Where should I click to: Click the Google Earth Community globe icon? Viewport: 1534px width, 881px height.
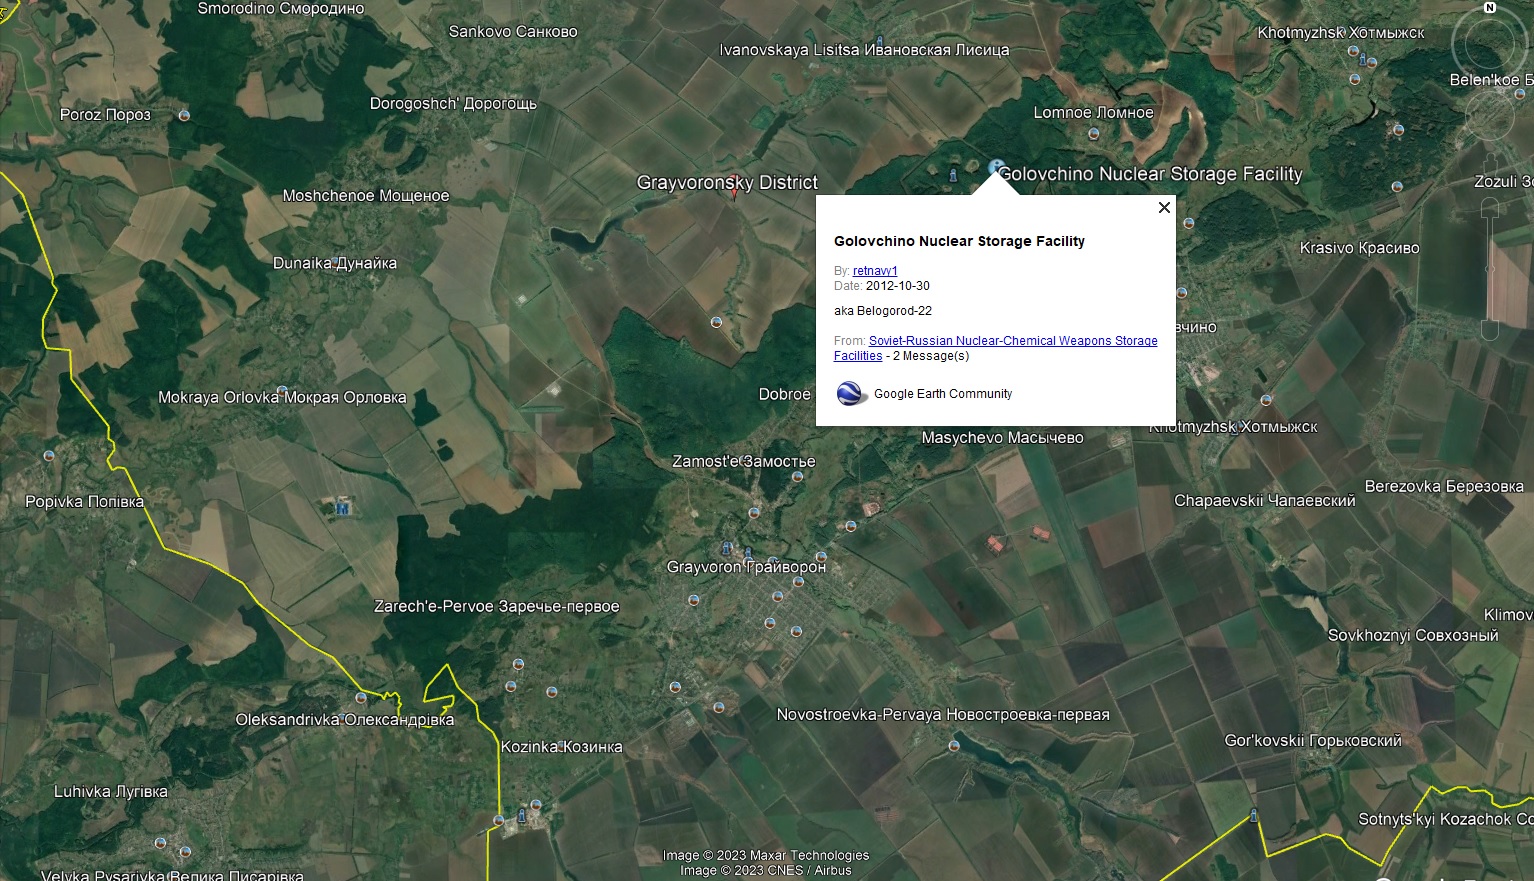(x=851, y=394)
